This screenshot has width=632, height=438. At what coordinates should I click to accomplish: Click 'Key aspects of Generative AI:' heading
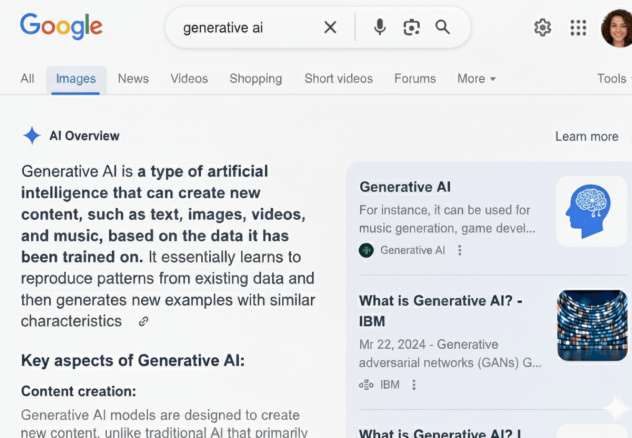point(133,360)
